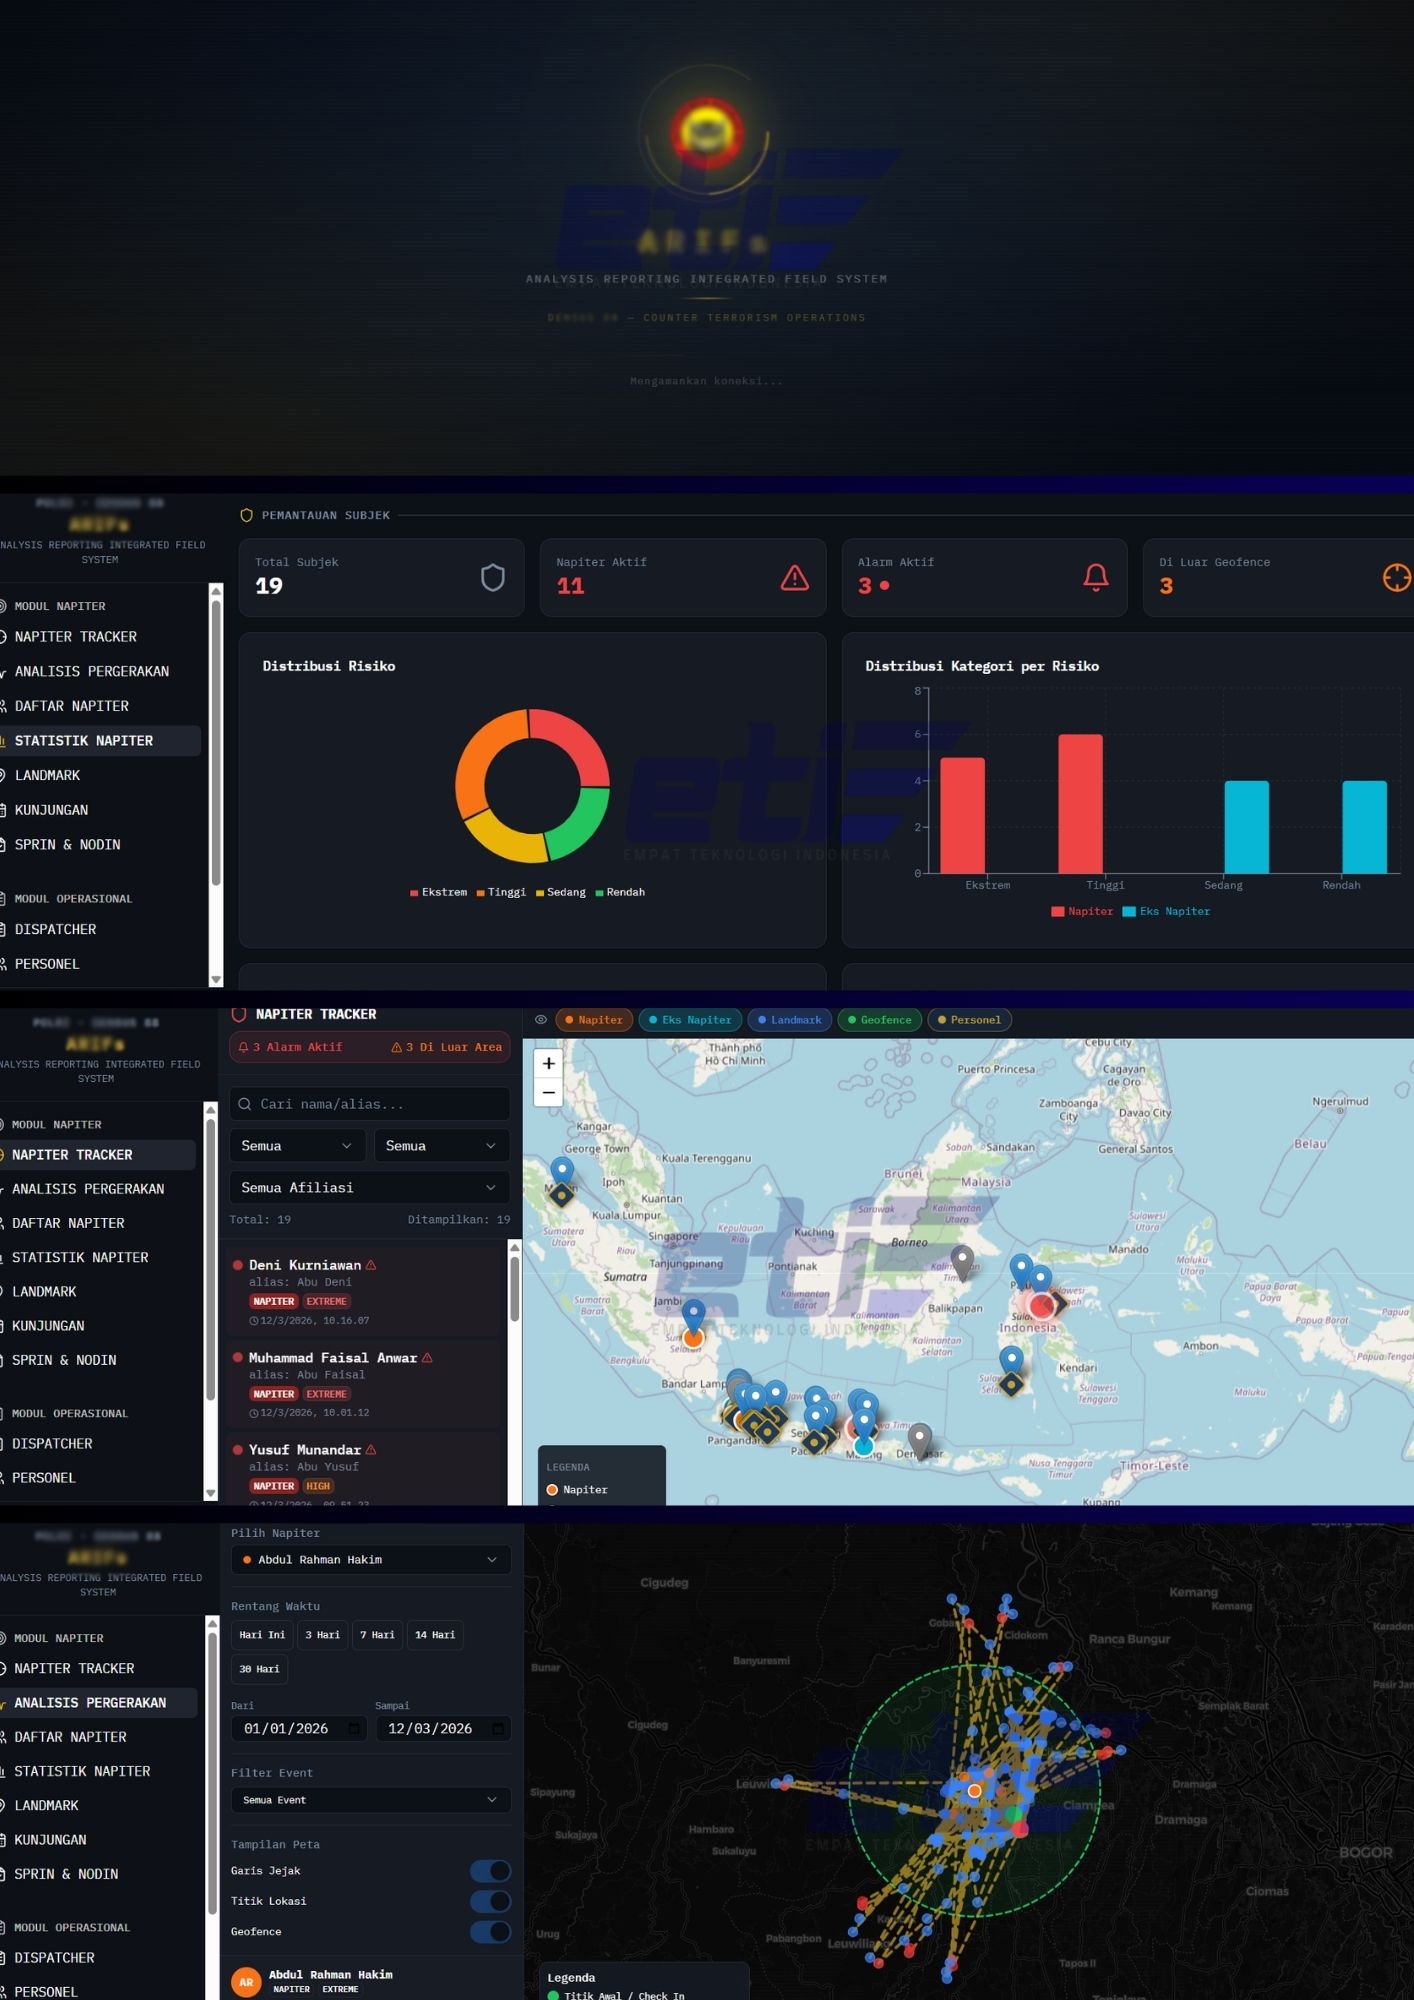Open the Semua Afiliasi dropdown
Viewport: 1414px width, 2000px height.
(x=369, y=1188)
